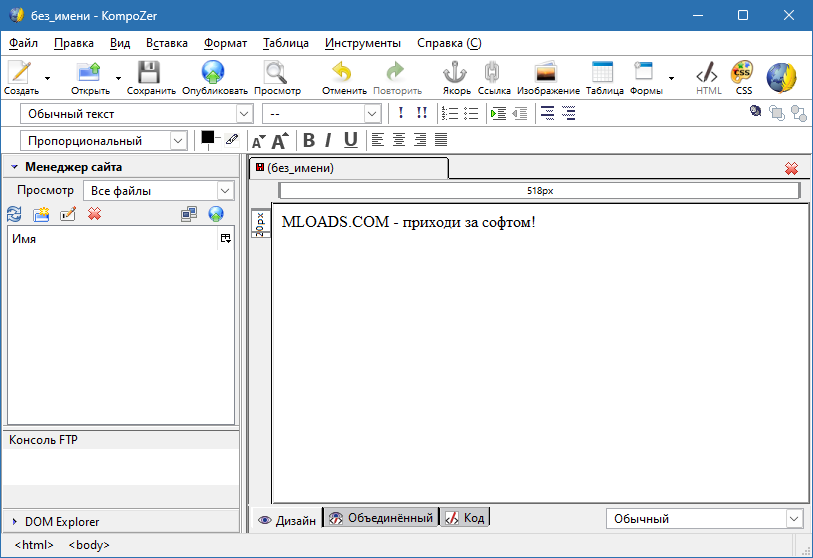The height and width of the screenshot is (558, 813).
Task: Toggle numbered list
Action: point(450,113)
